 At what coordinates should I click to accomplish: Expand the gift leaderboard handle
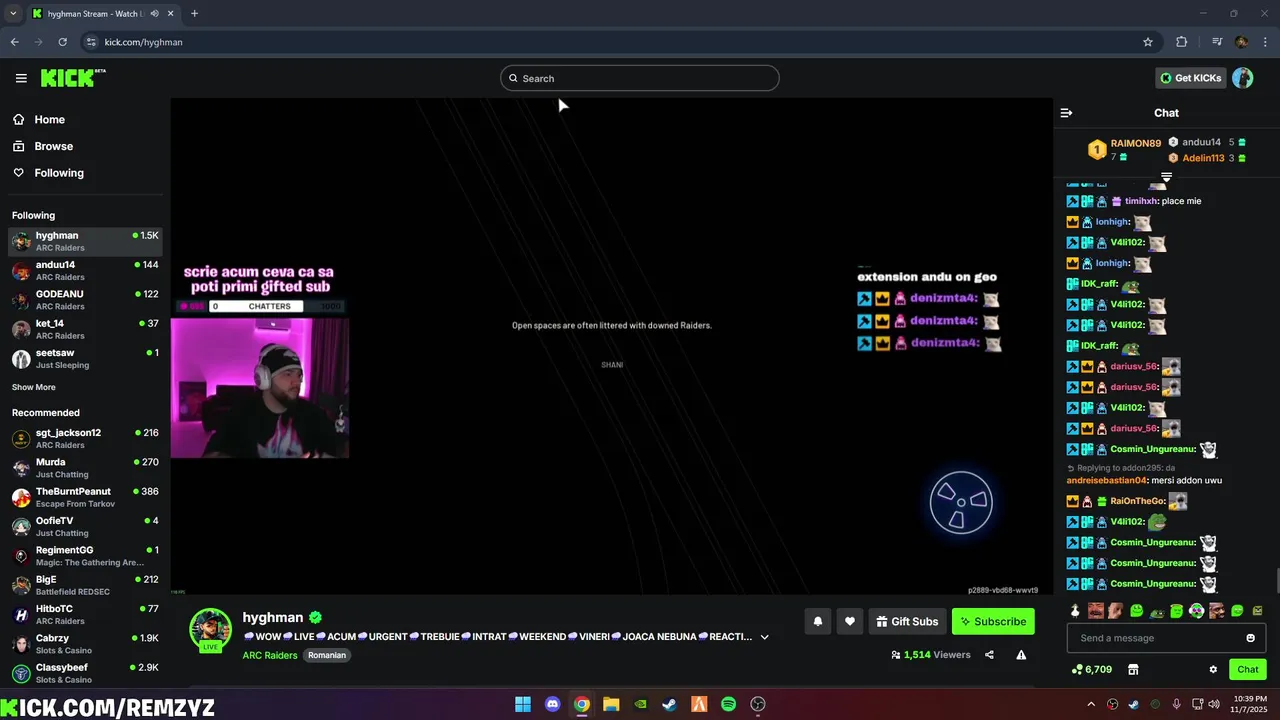click(x=1166, y=177)
